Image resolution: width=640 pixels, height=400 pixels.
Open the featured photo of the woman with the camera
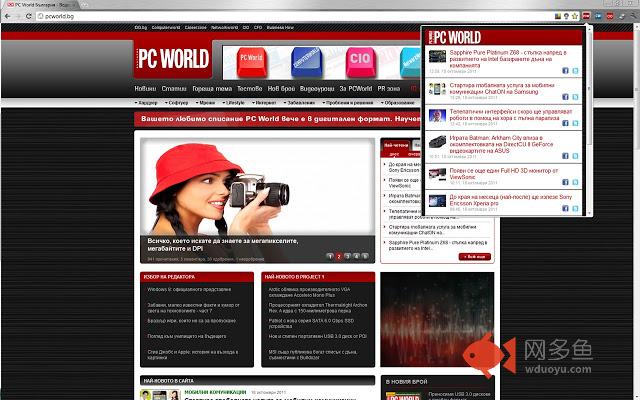(257, 187)
